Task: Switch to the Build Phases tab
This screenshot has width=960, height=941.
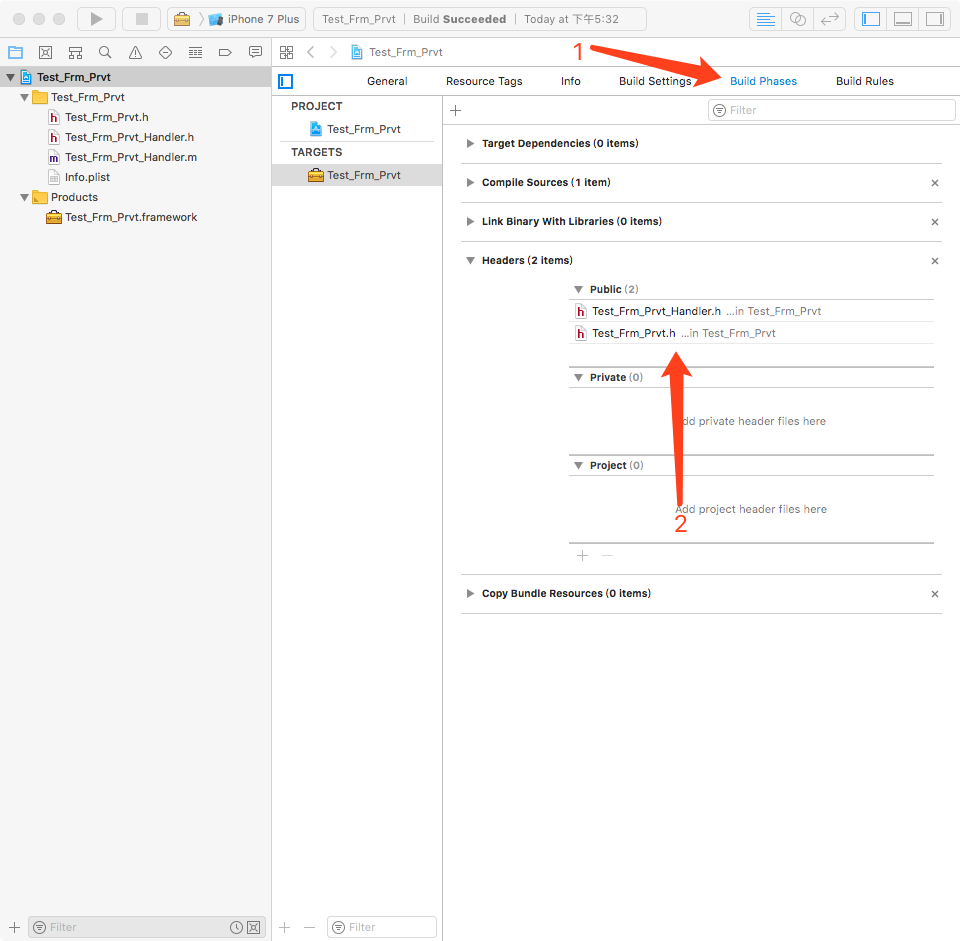Action: pos(763,81)
